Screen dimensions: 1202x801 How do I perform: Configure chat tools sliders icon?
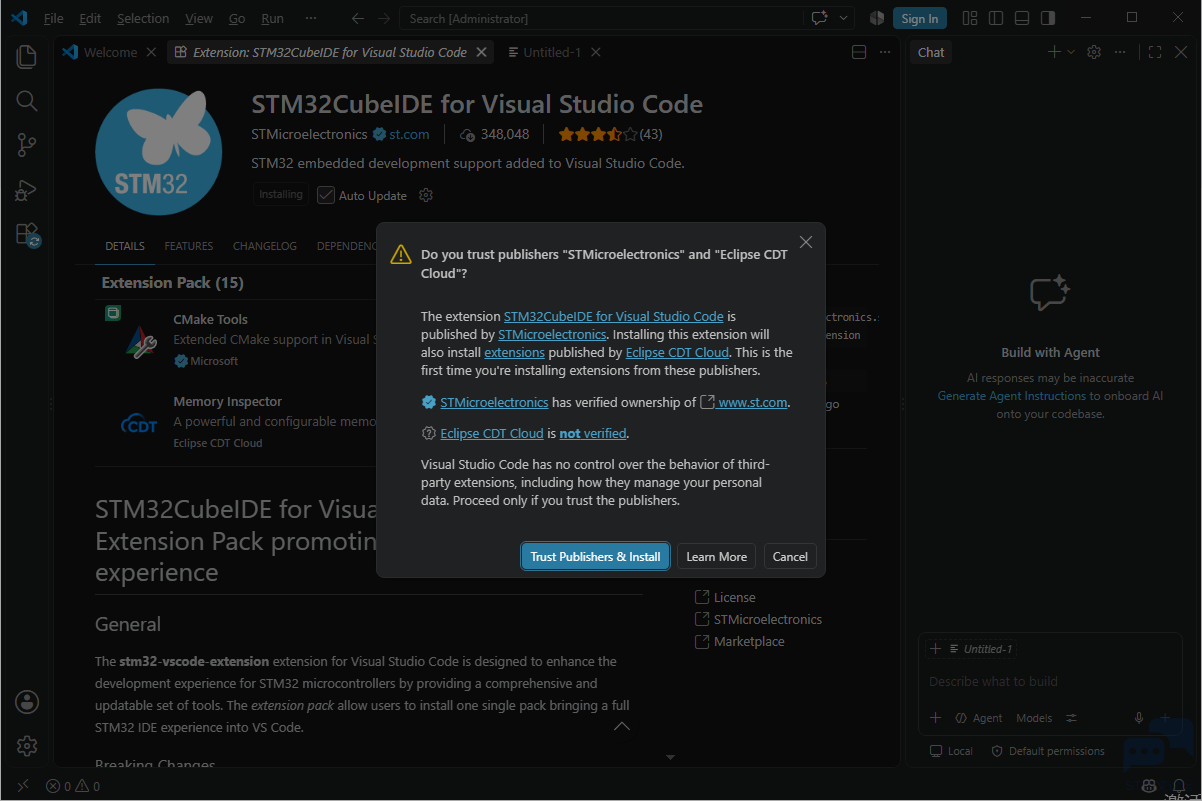[x=1072, y=718]
